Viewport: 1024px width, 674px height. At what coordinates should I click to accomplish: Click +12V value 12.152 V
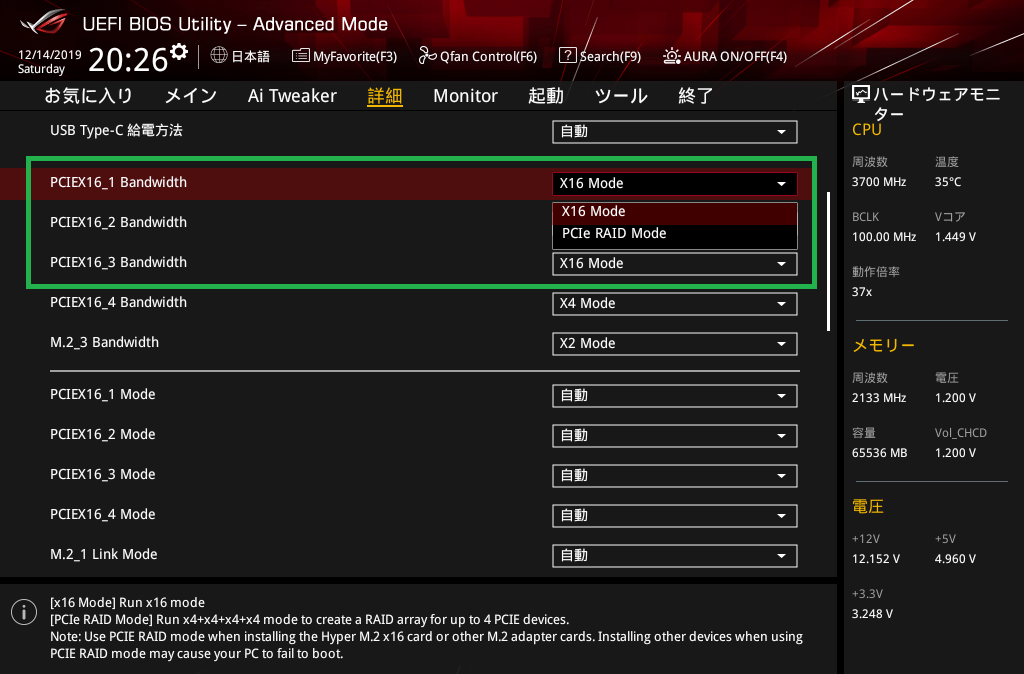(876, 559)
